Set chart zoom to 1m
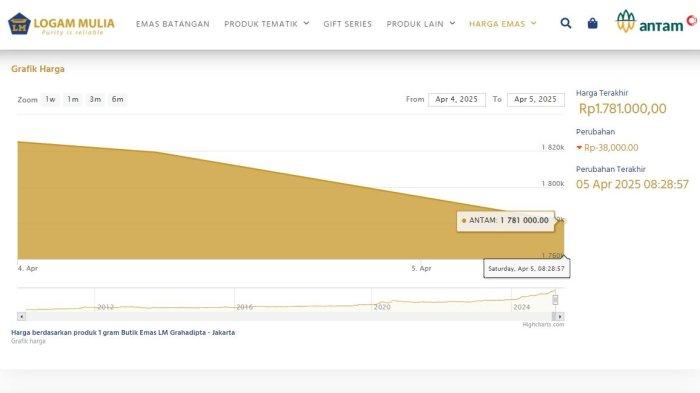The height and width of the screenshot is (393, 700). 73,99
